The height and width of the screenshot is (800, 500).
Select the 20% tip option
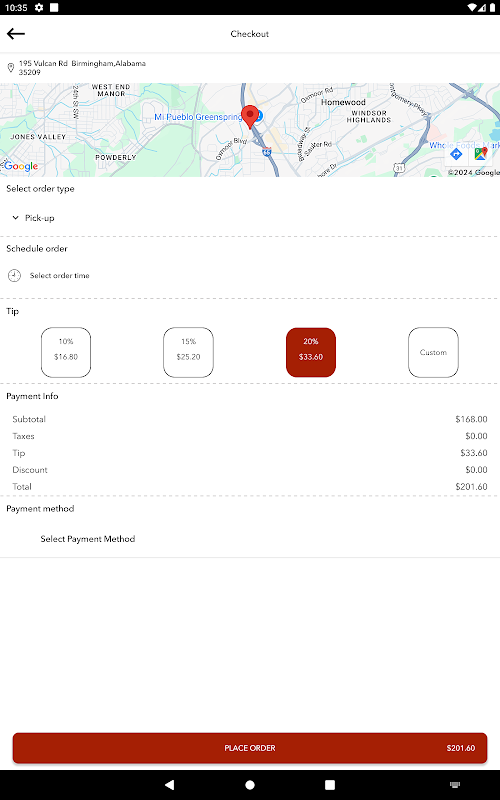311,353
